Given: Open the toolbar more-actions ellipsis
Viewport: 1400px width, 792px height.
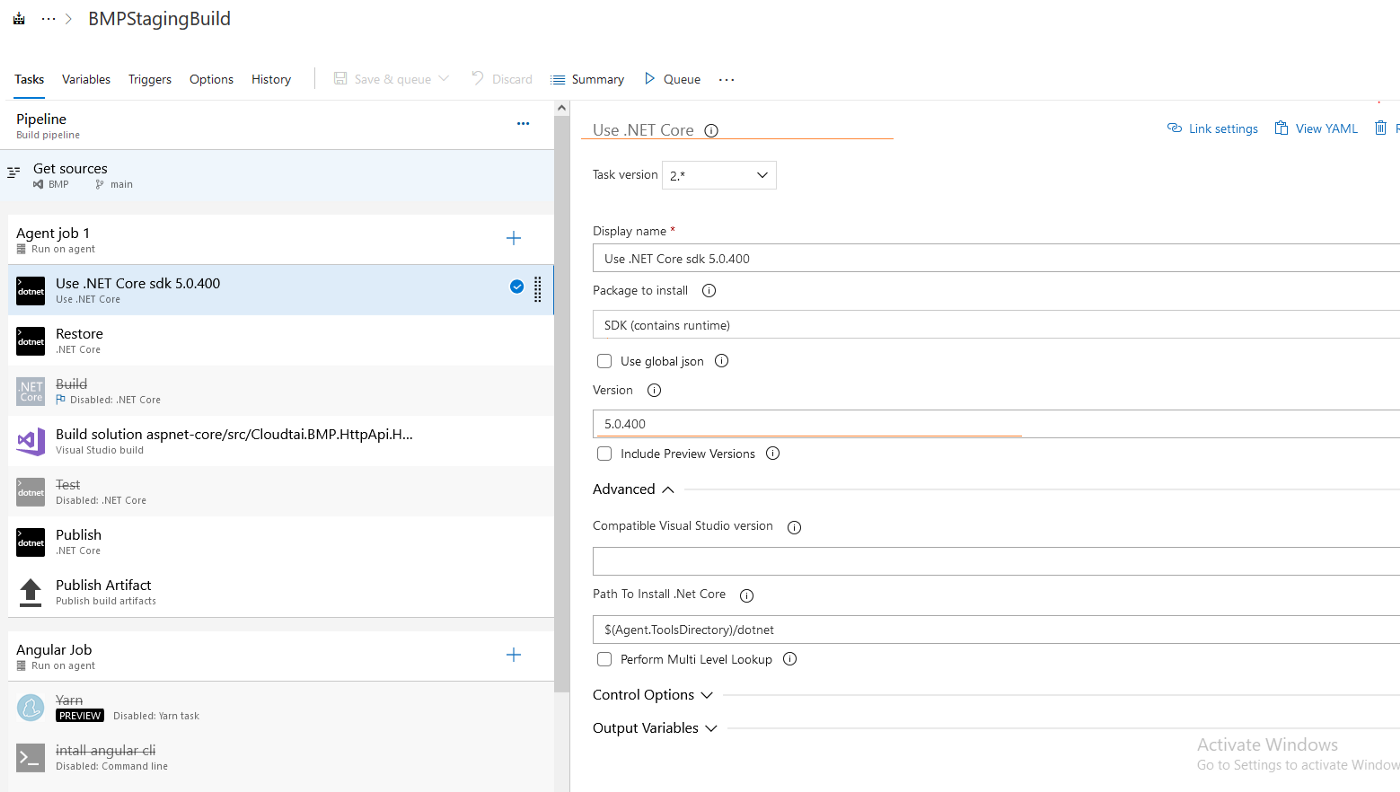Looking at the screenshot, I should 727,80.
